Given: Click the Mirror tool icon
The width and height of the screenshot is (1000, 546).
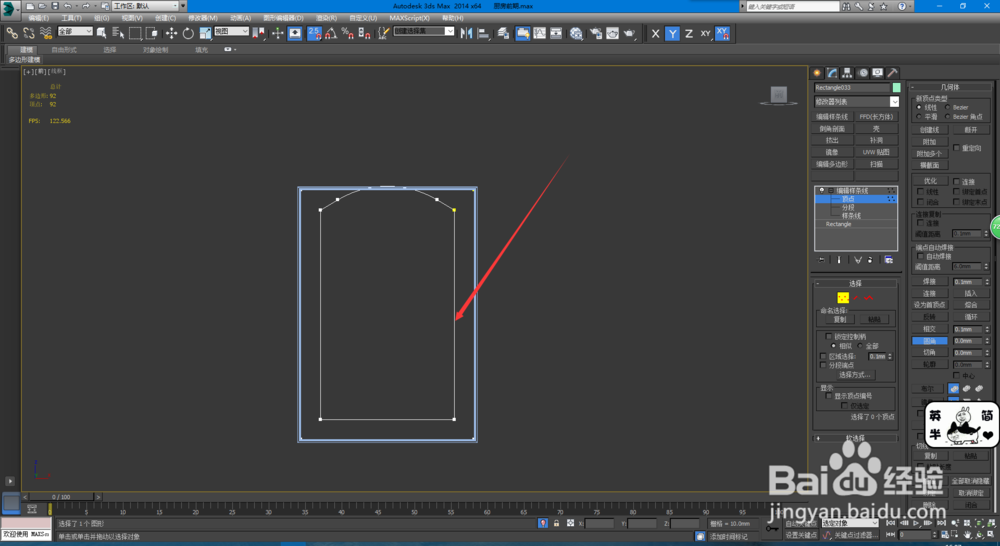Looking at the screenshot, I should tap(466, 33).
